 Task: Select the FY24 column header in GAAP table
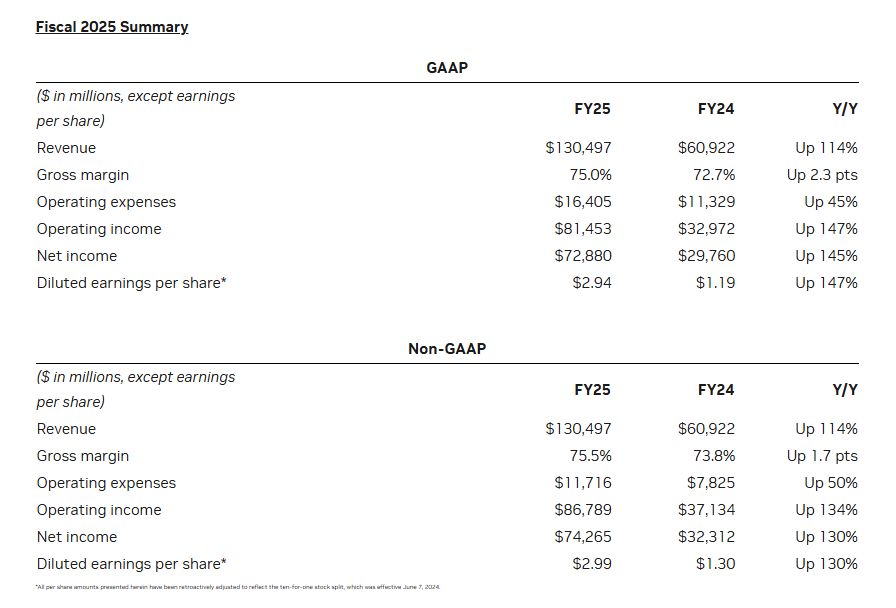point(716,108)
